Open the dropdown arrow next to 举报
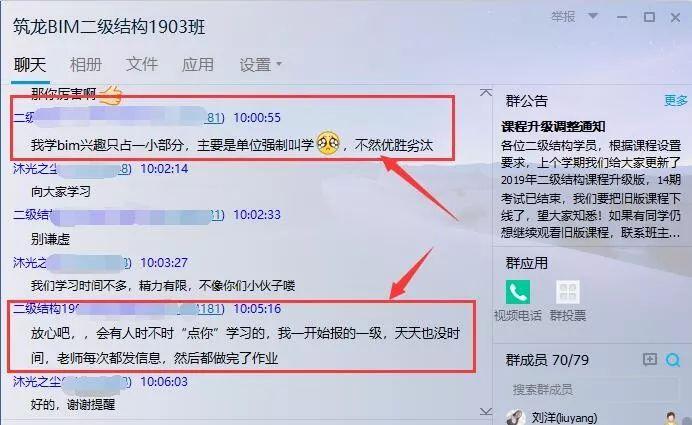Image resolution: width=692 pixels, height=425 pixels. point(593,16)
